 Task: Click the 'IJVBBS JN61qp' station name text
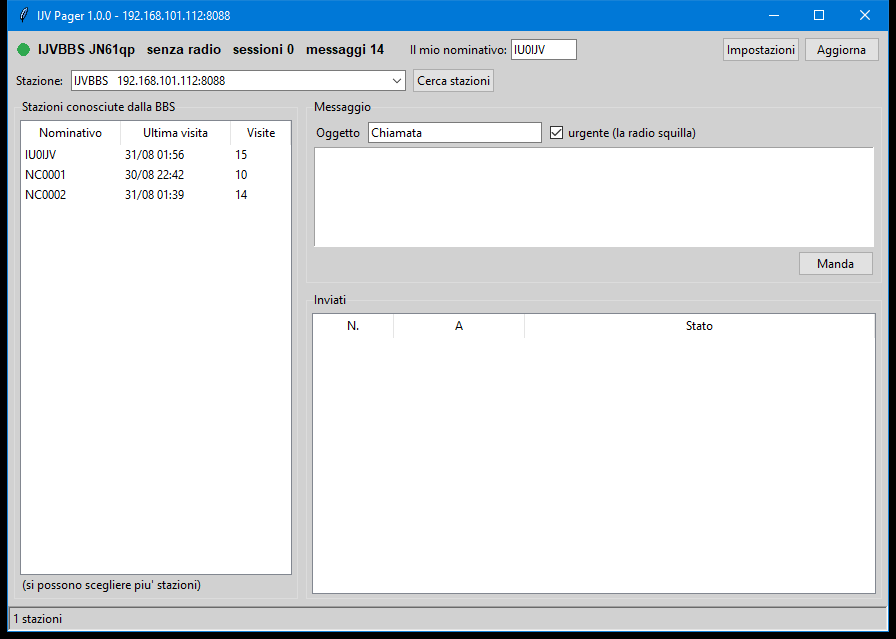pos(86,50)
